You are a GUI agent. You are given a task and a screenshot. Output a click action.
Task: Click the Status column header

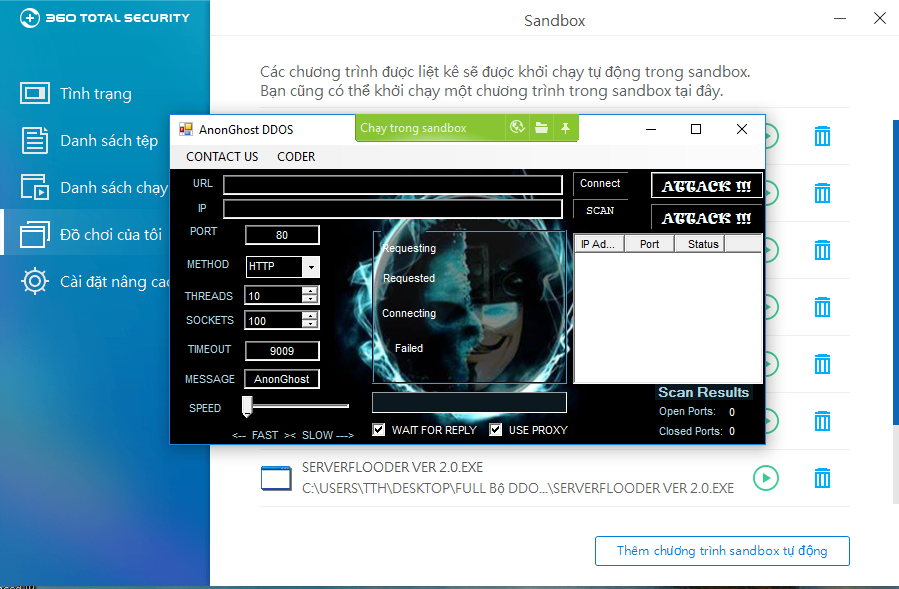[x=700, y=244]
